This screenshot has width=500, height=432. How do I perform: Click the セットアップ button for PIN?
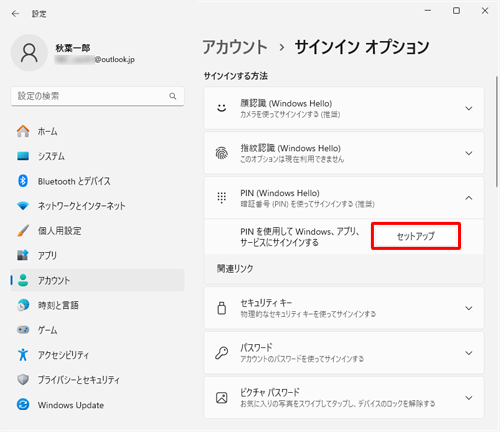point(416,236)
